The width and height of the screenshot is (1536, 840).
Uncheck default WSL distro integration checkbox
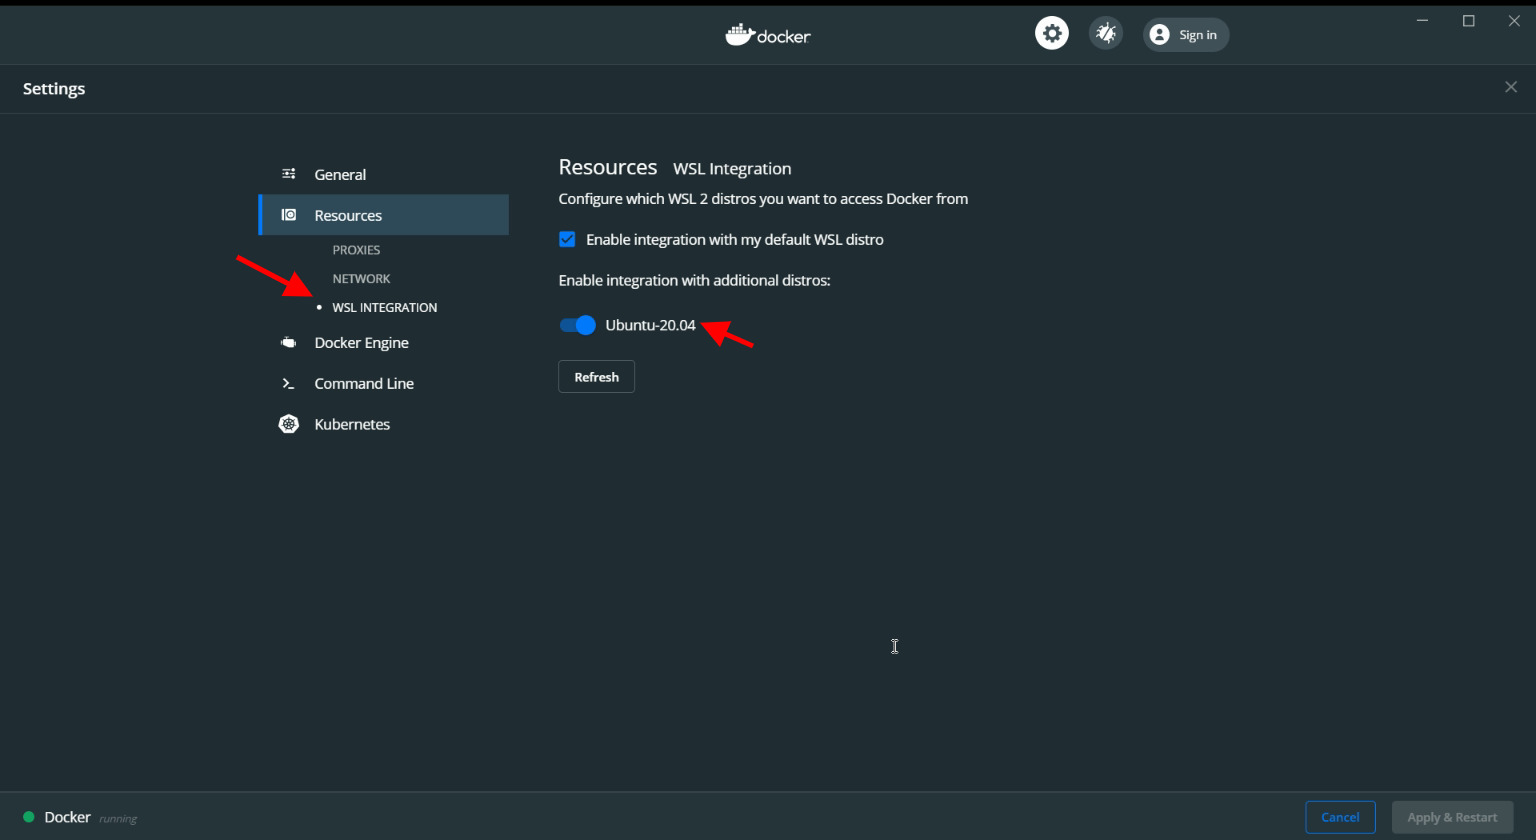[x=567, y=239]
